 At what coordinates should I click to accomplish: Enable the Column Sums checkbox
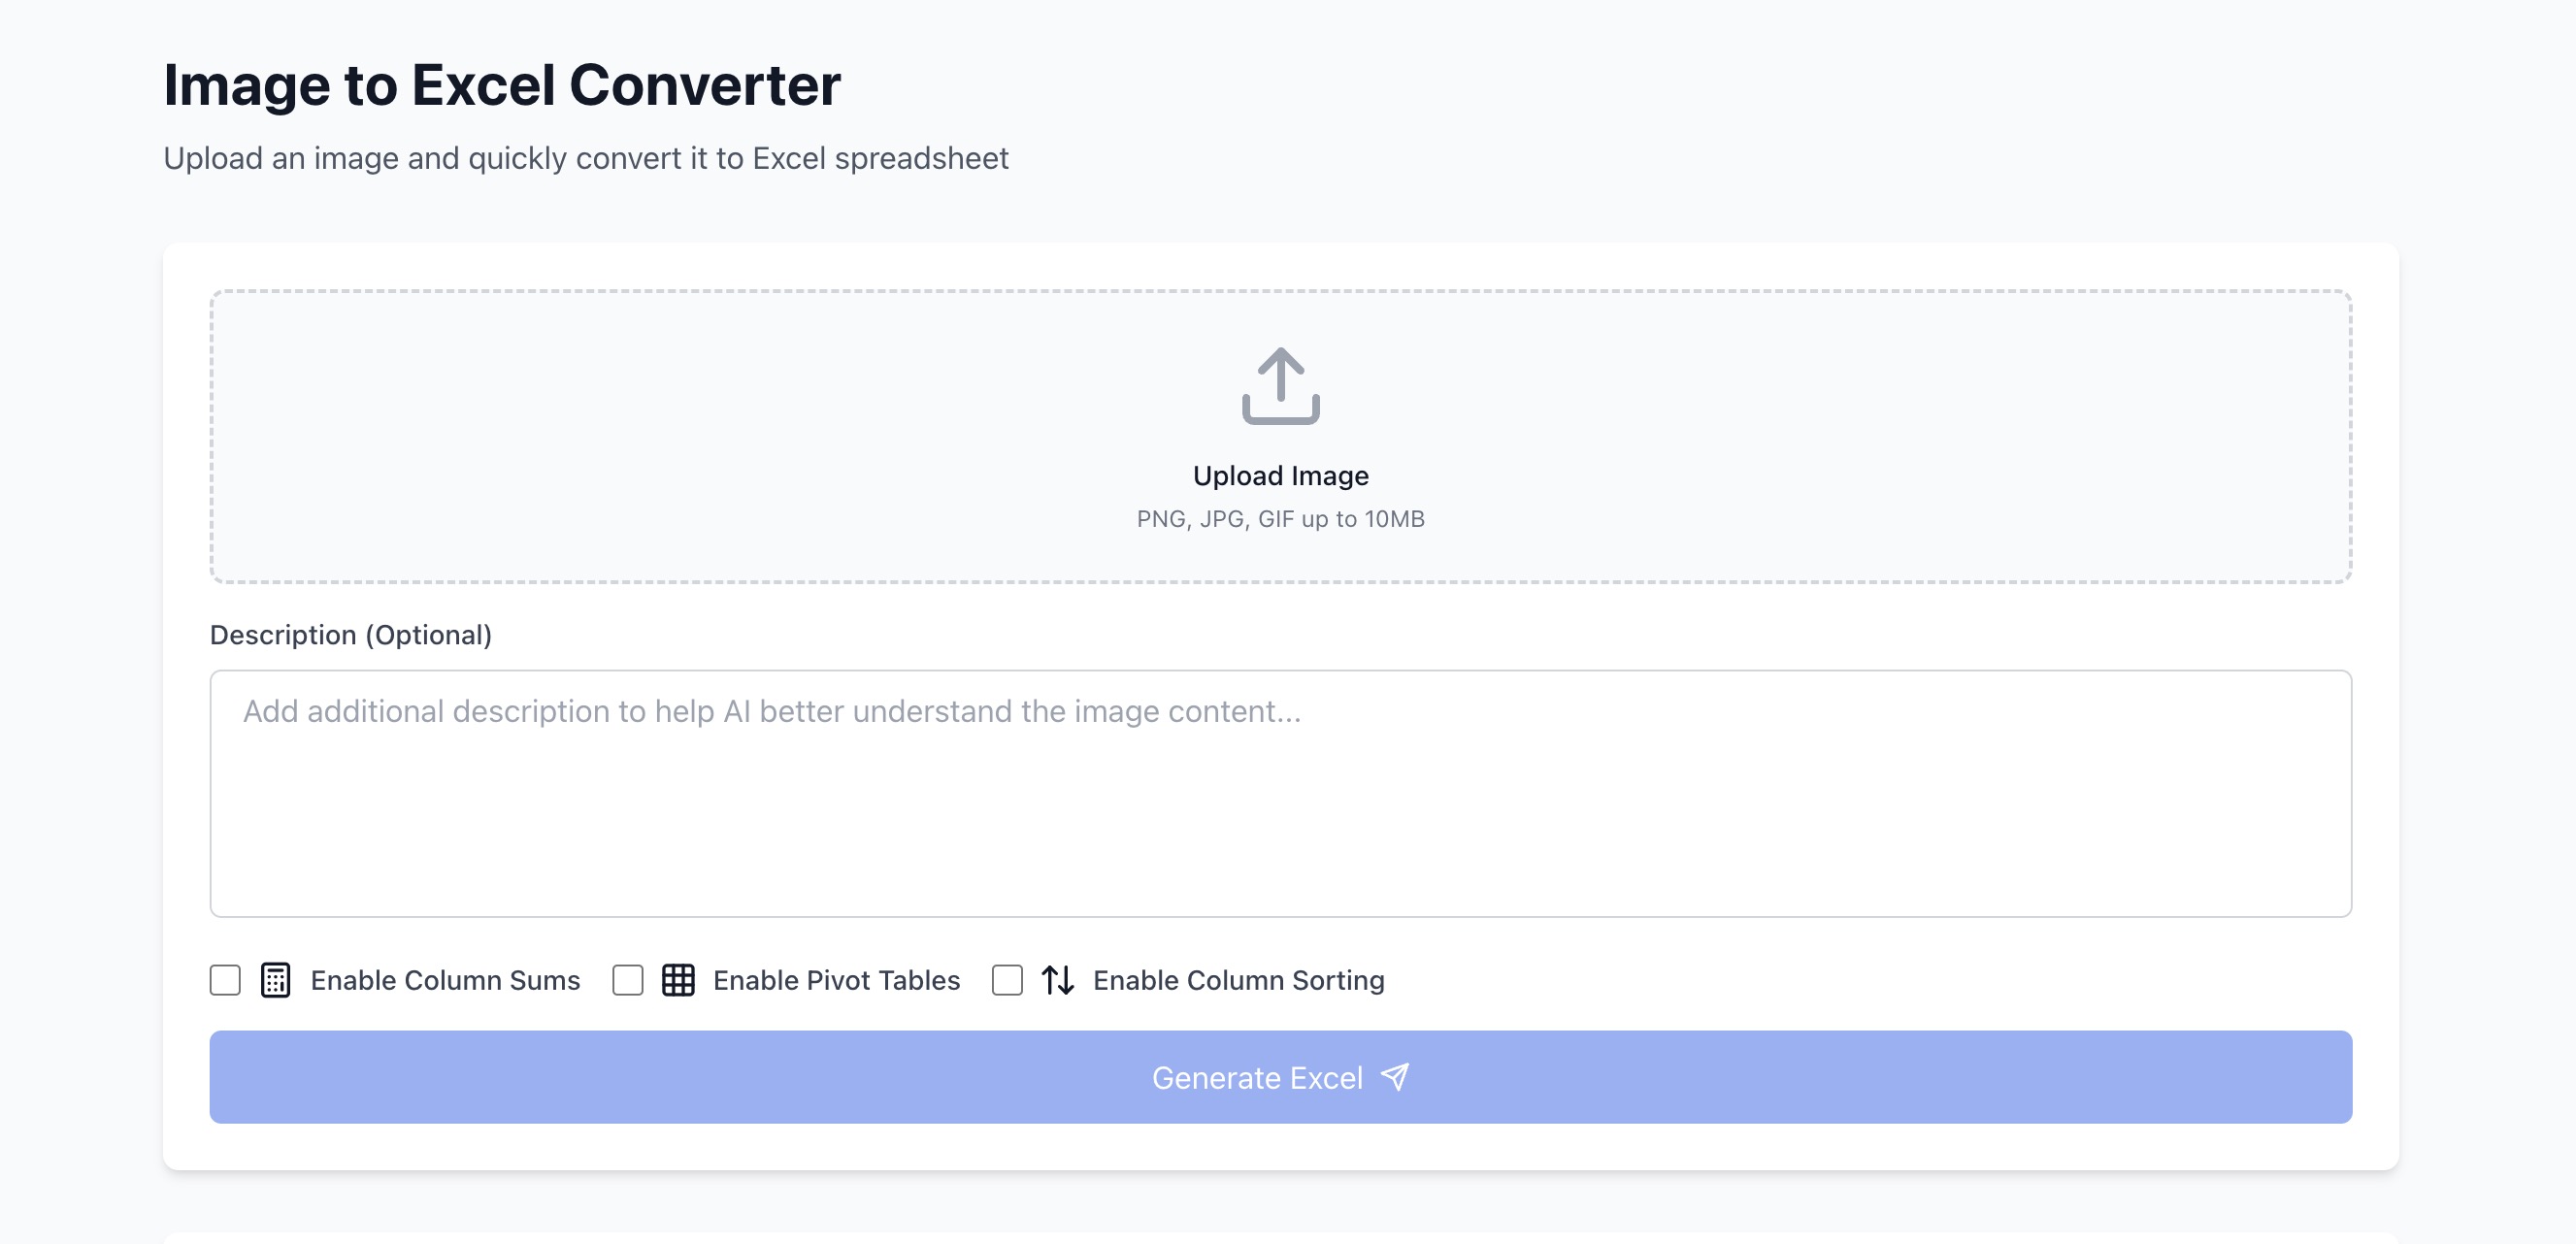[225, 980]
